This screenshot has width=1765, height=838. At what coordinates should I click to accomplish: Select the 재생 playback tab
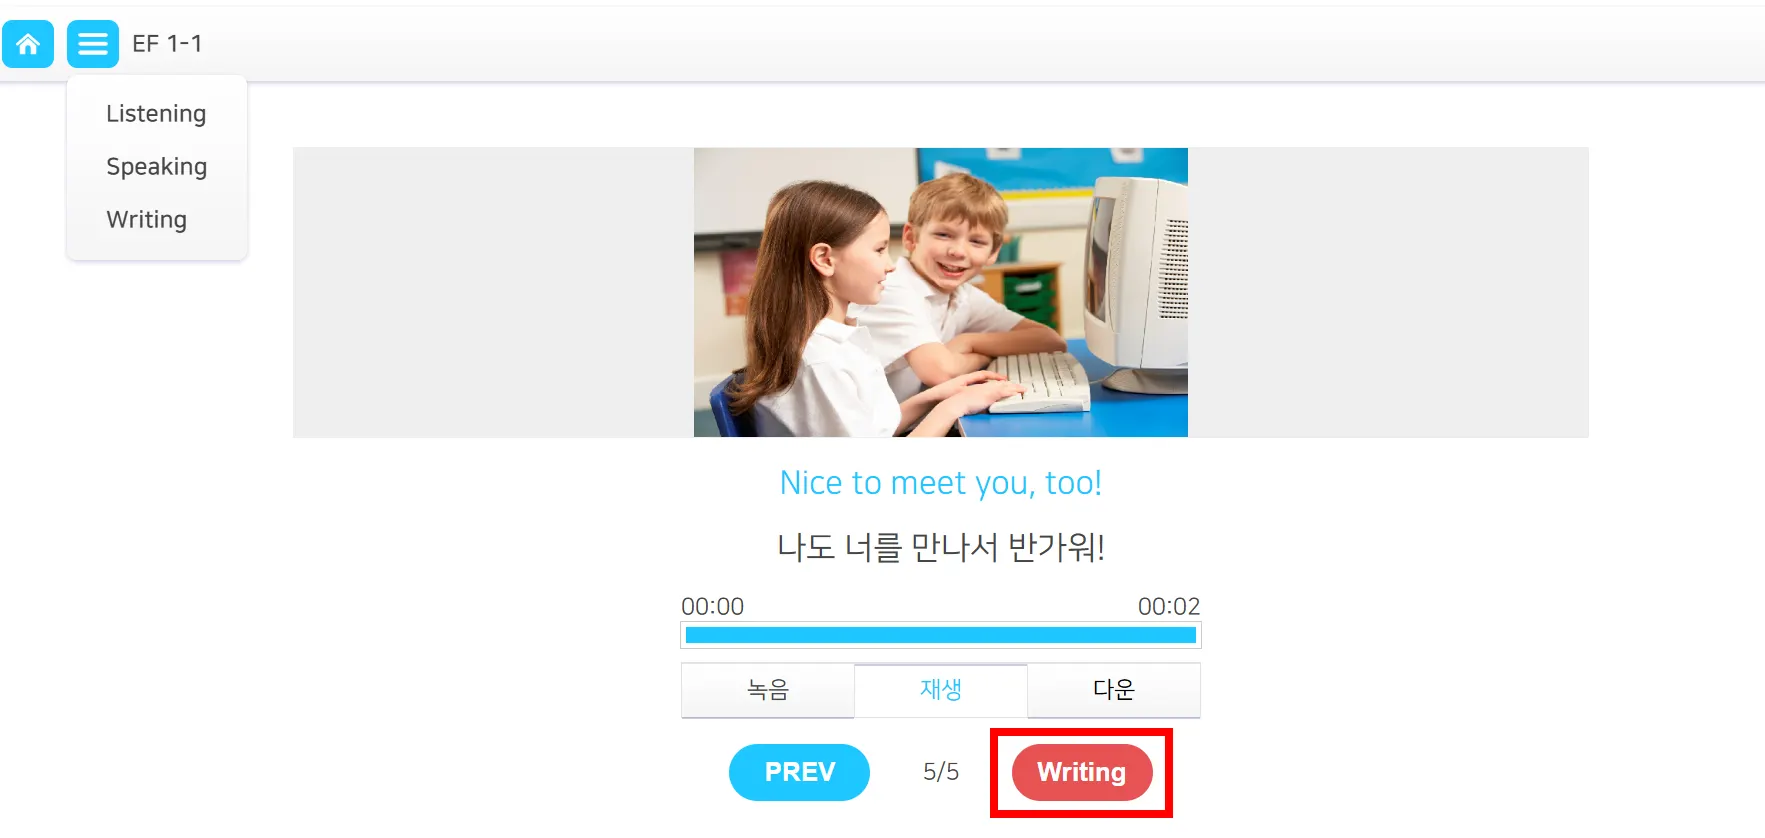(941, 690)
